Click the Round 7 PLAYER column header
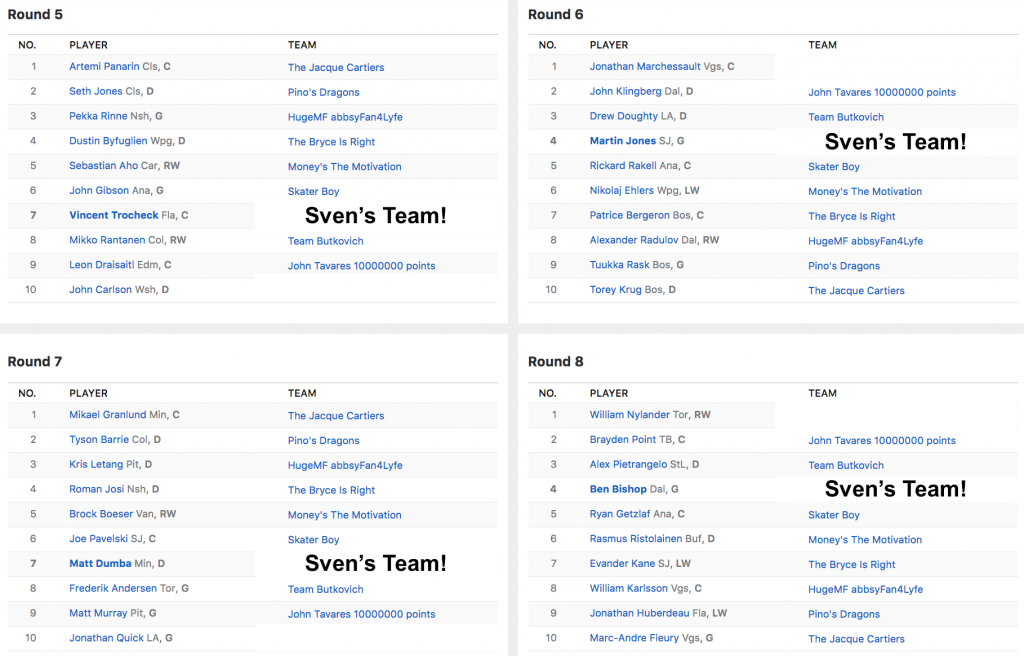This screenshot has height=656, width=1024. point(88,393)
